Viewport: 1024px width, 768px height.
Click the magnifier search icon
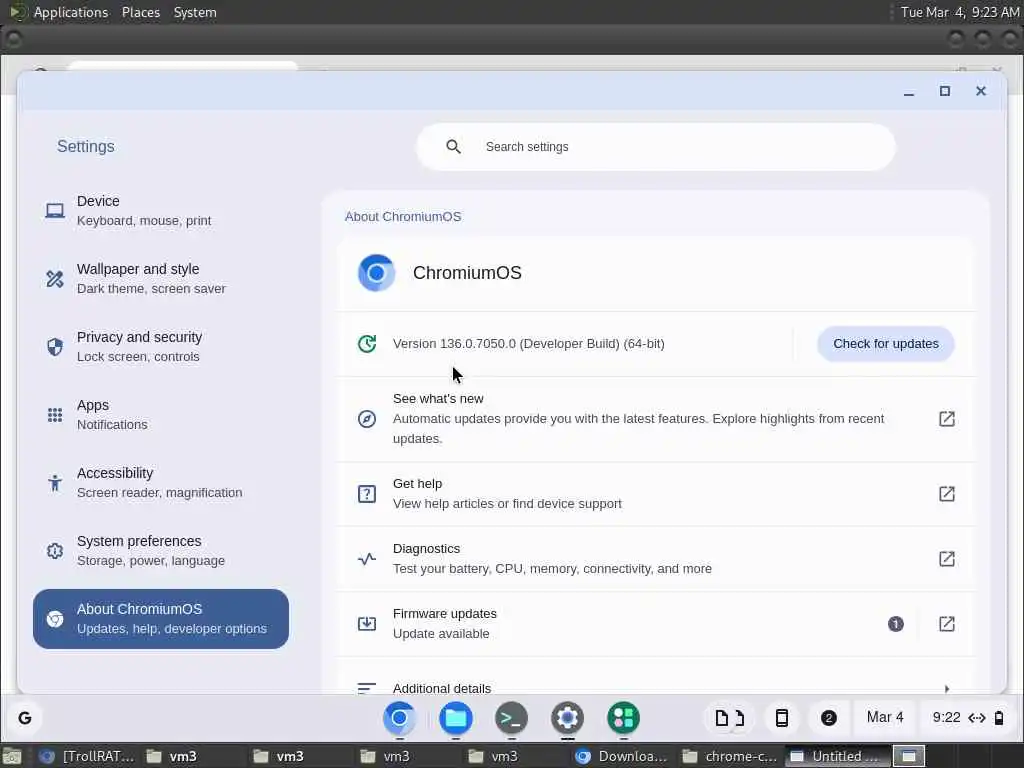[453, 147]
